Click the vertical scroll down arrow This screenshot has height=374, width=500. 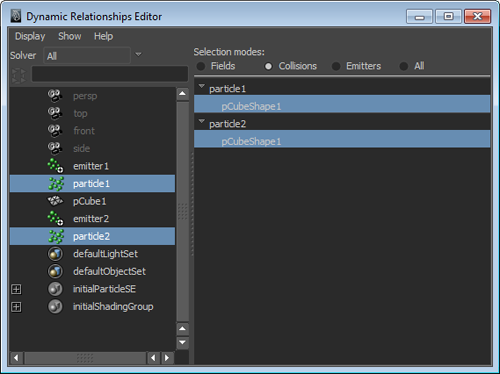[x=182, y=342]
